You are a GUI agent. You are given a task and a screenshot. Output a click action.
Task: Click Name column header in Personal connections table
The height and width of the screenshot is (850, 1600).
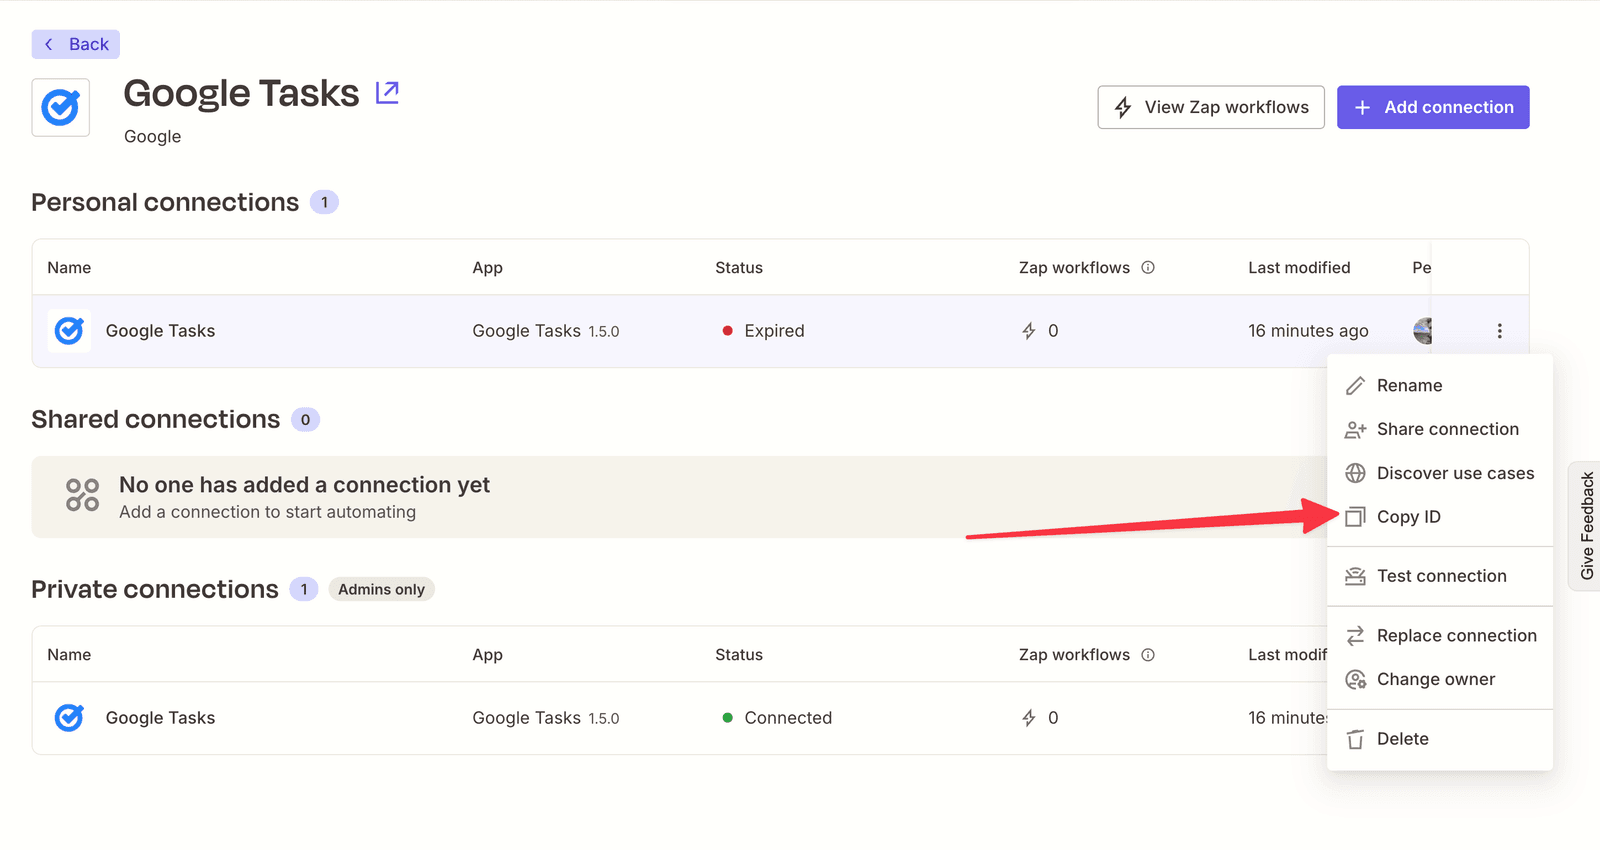(69, 267)
